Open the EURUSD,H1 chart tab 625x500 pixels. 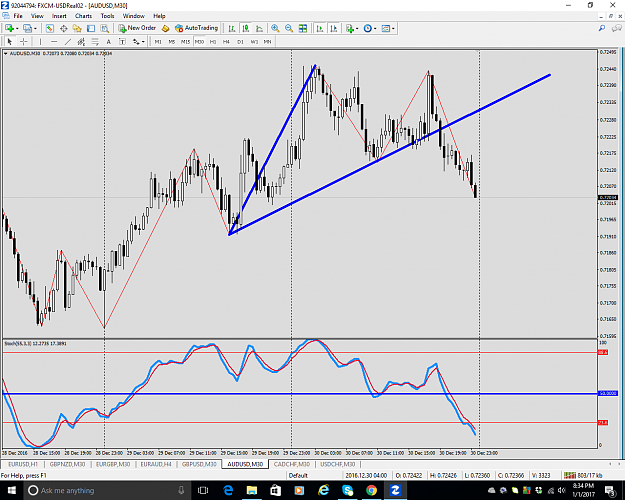click(23, 464)
